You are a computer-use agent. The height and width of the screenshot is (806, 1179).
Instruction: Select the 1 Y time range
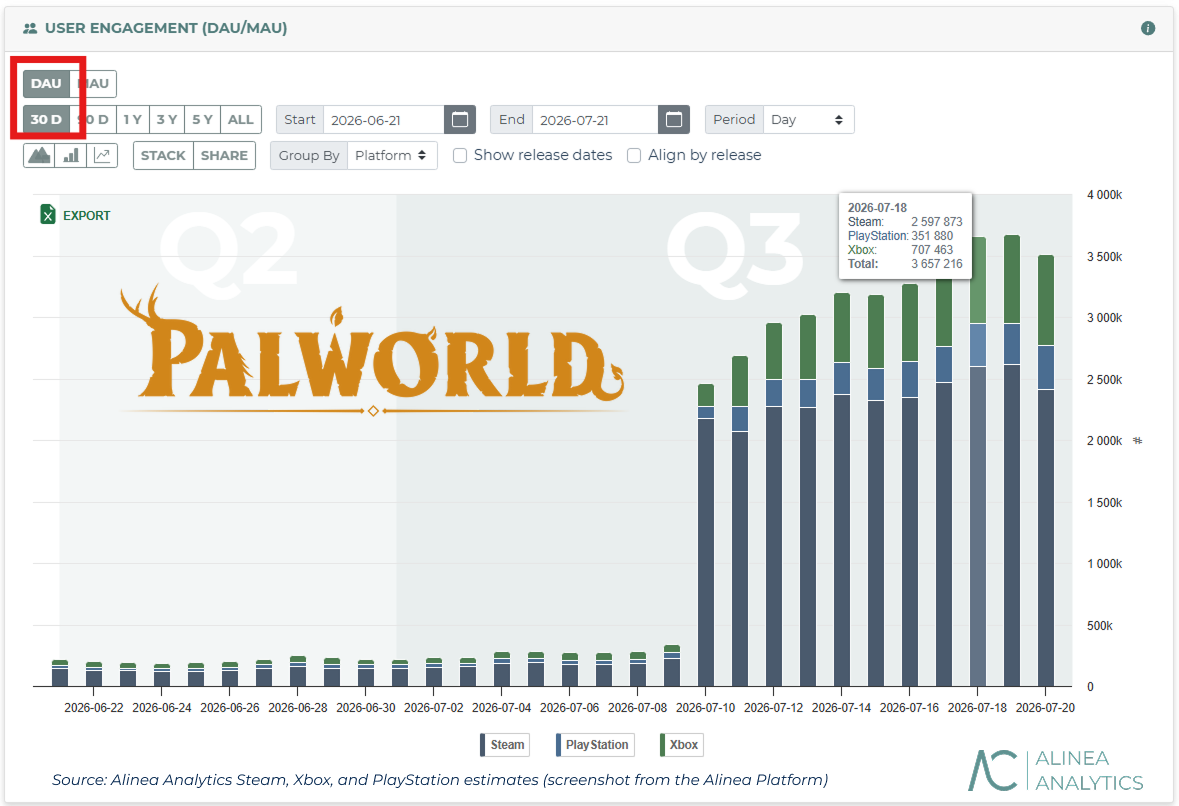click(x=133, y=120)
